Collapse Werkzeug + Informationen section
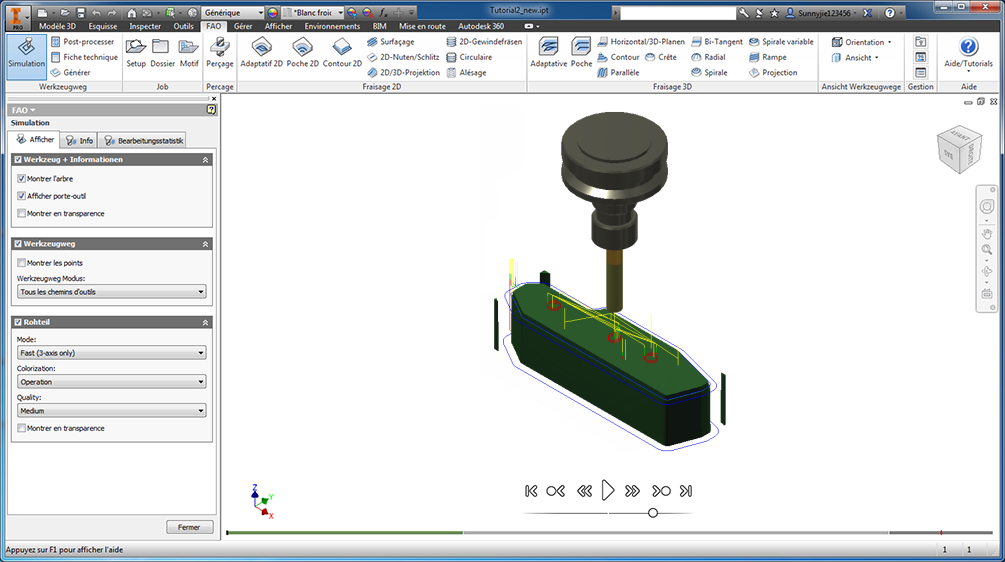1005x562 pixels. pos(205,160)
